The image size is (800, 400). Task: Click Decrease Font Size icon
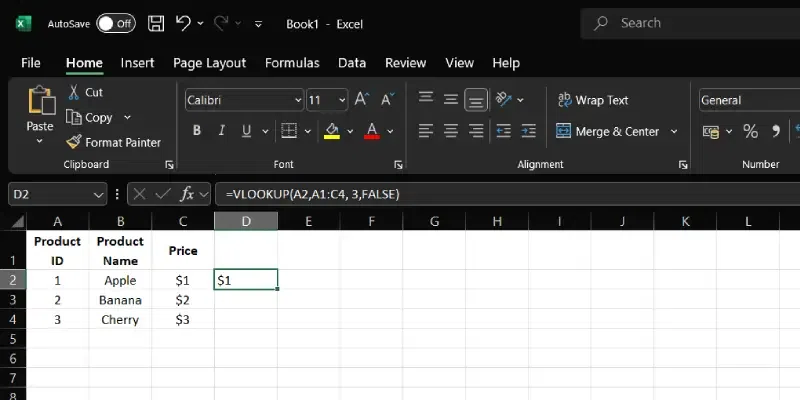click(x=388, y=99)
